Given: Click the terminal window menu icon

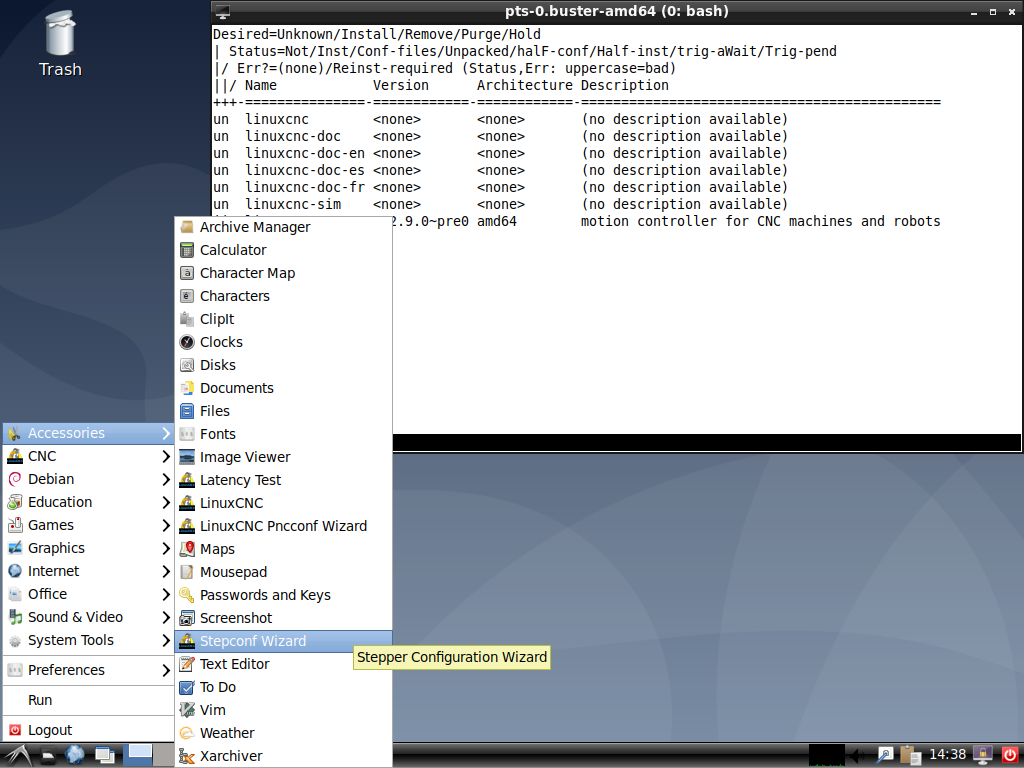Looking at the screenshot, I should [223, 12].
